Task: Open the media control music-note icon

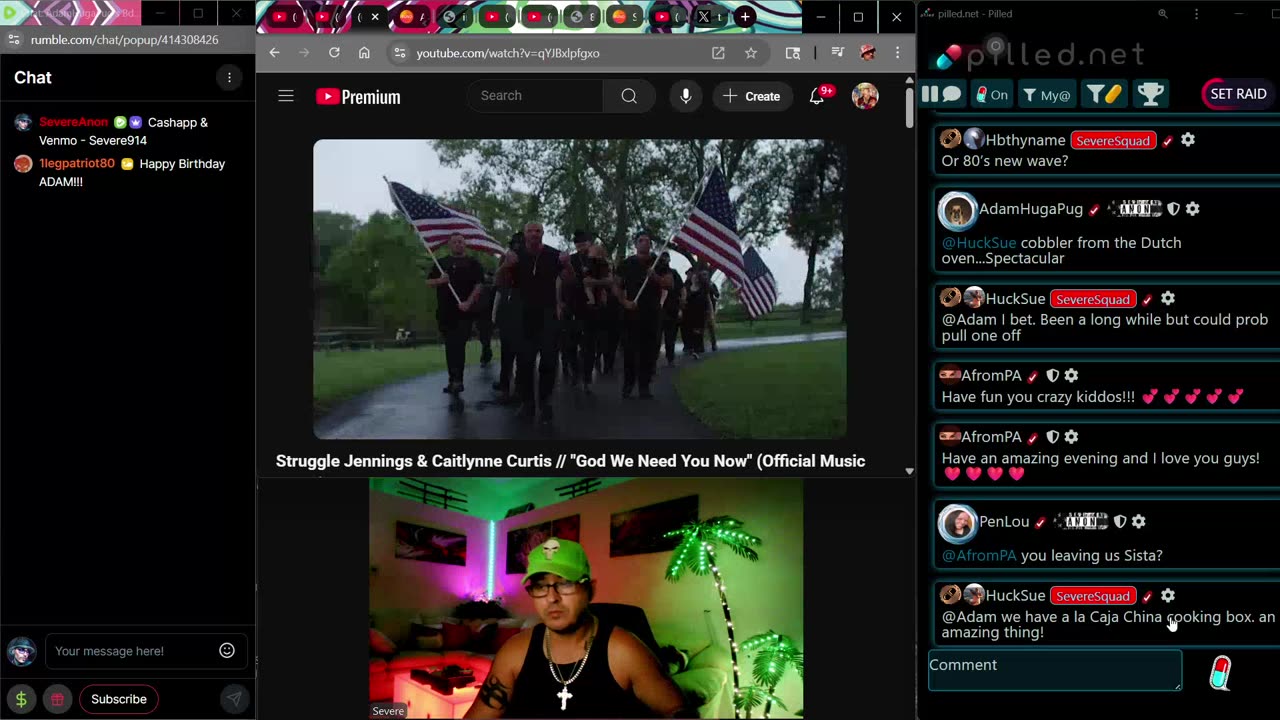Action: pos(838,53)
